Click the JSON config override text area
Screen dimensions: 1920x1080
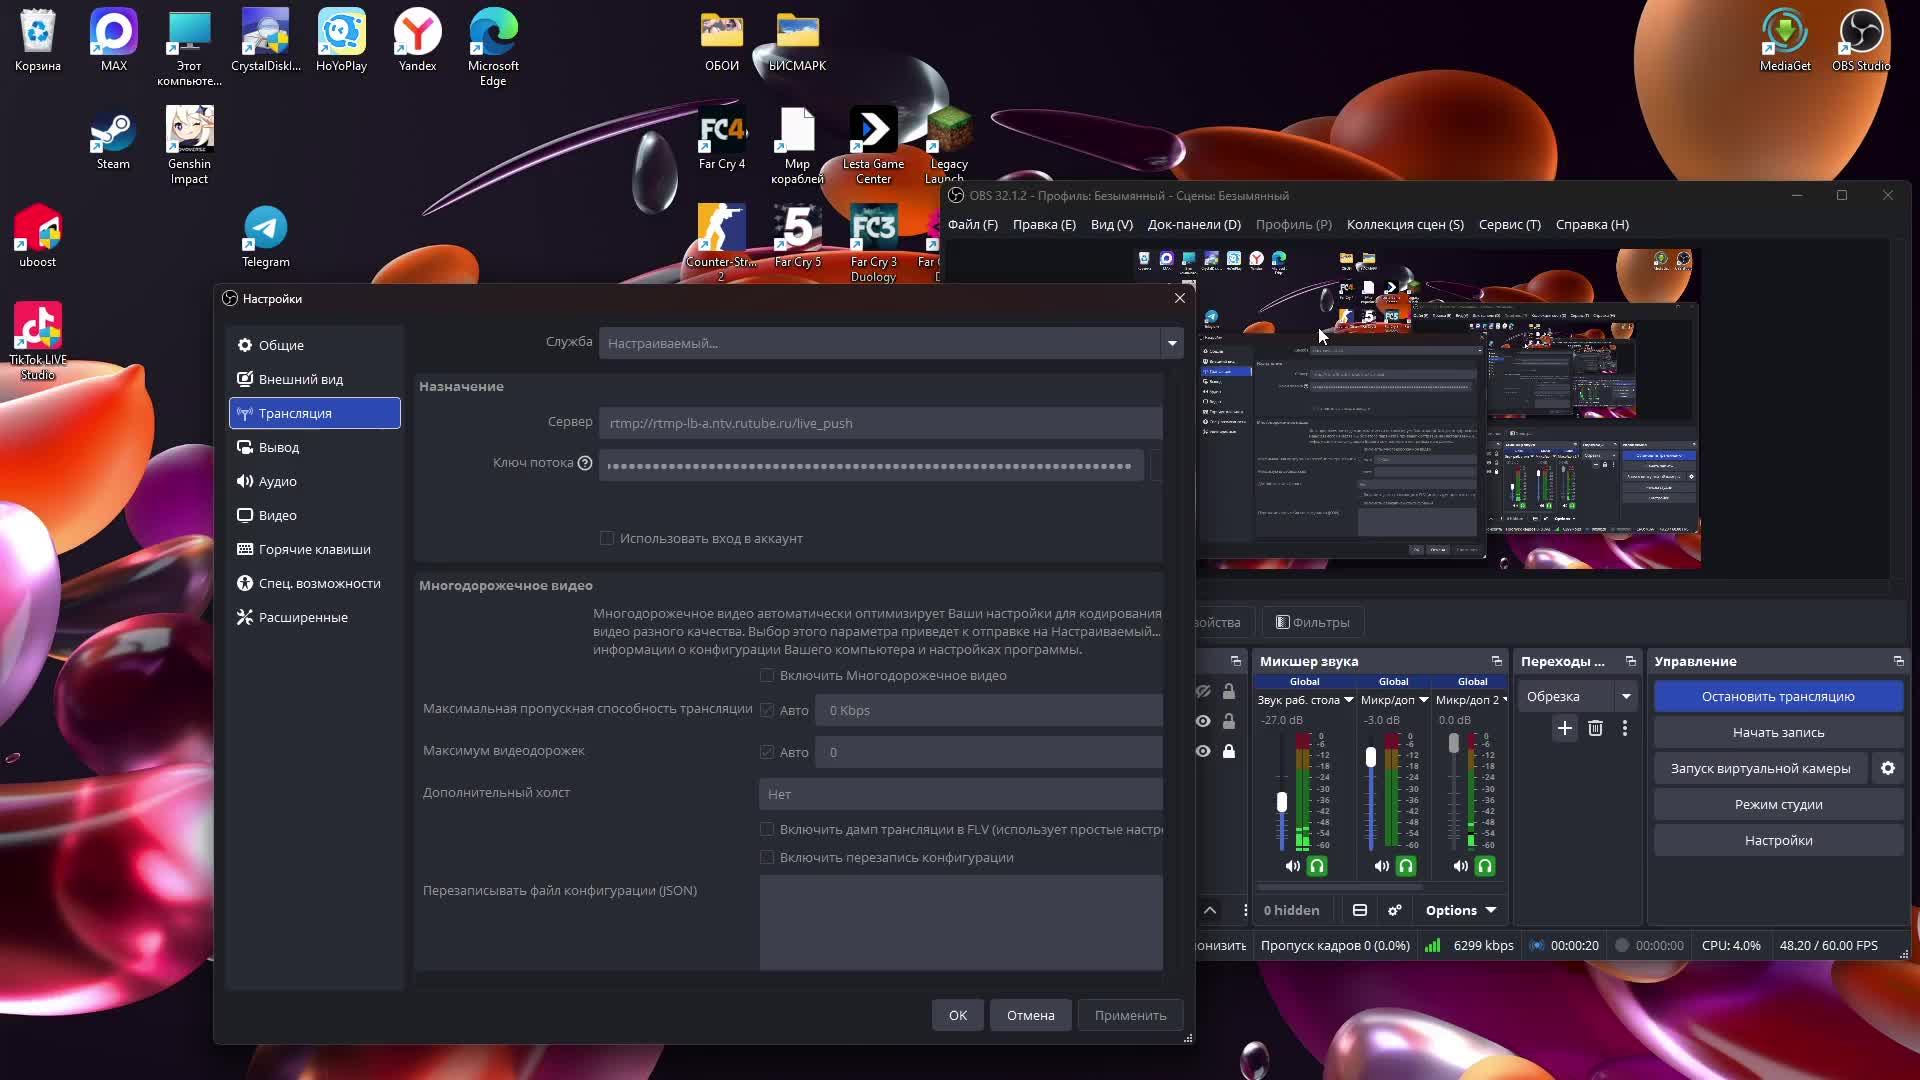(961, 922)
